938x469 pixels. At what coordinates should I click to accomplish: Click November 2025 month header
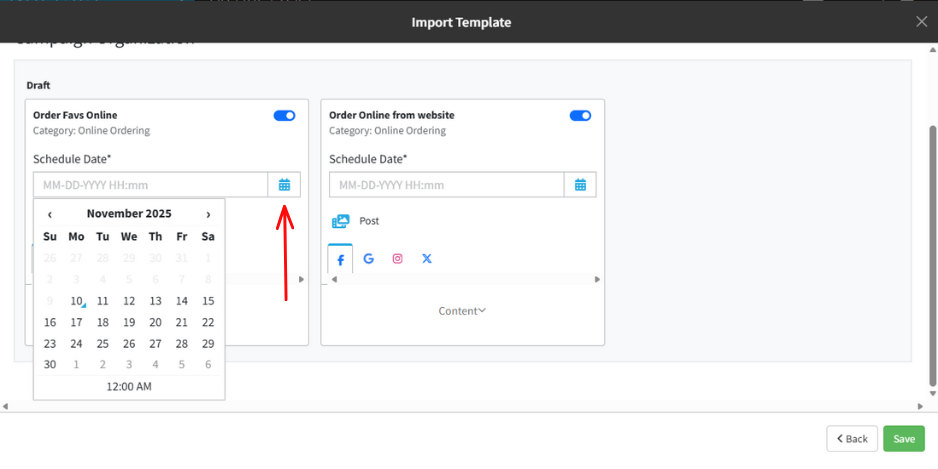coord(129,214)
